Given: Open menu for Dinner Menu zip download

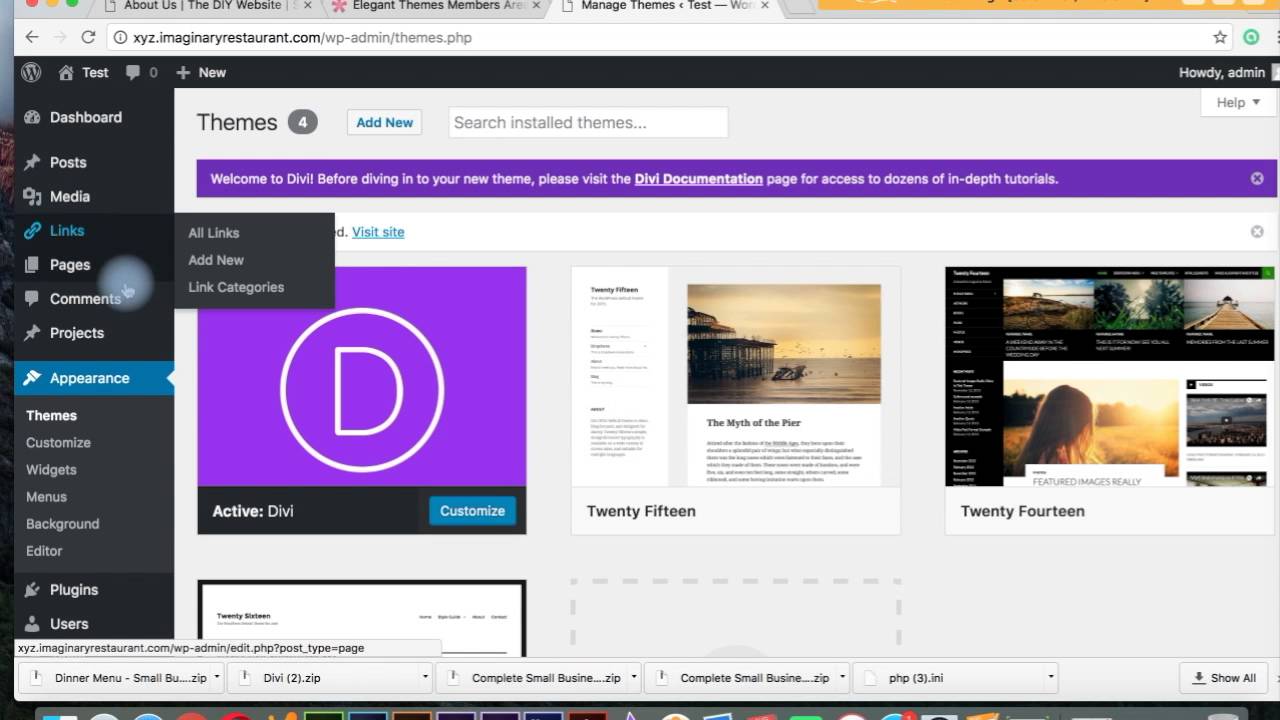Looking at the screenshot, I should pyautogui.click(x=216, y=677).
